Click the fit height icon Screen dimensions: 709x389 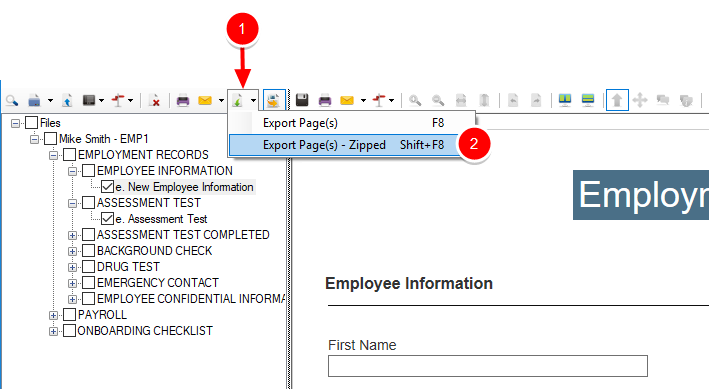pyautogui.click(x=484, y=100)
